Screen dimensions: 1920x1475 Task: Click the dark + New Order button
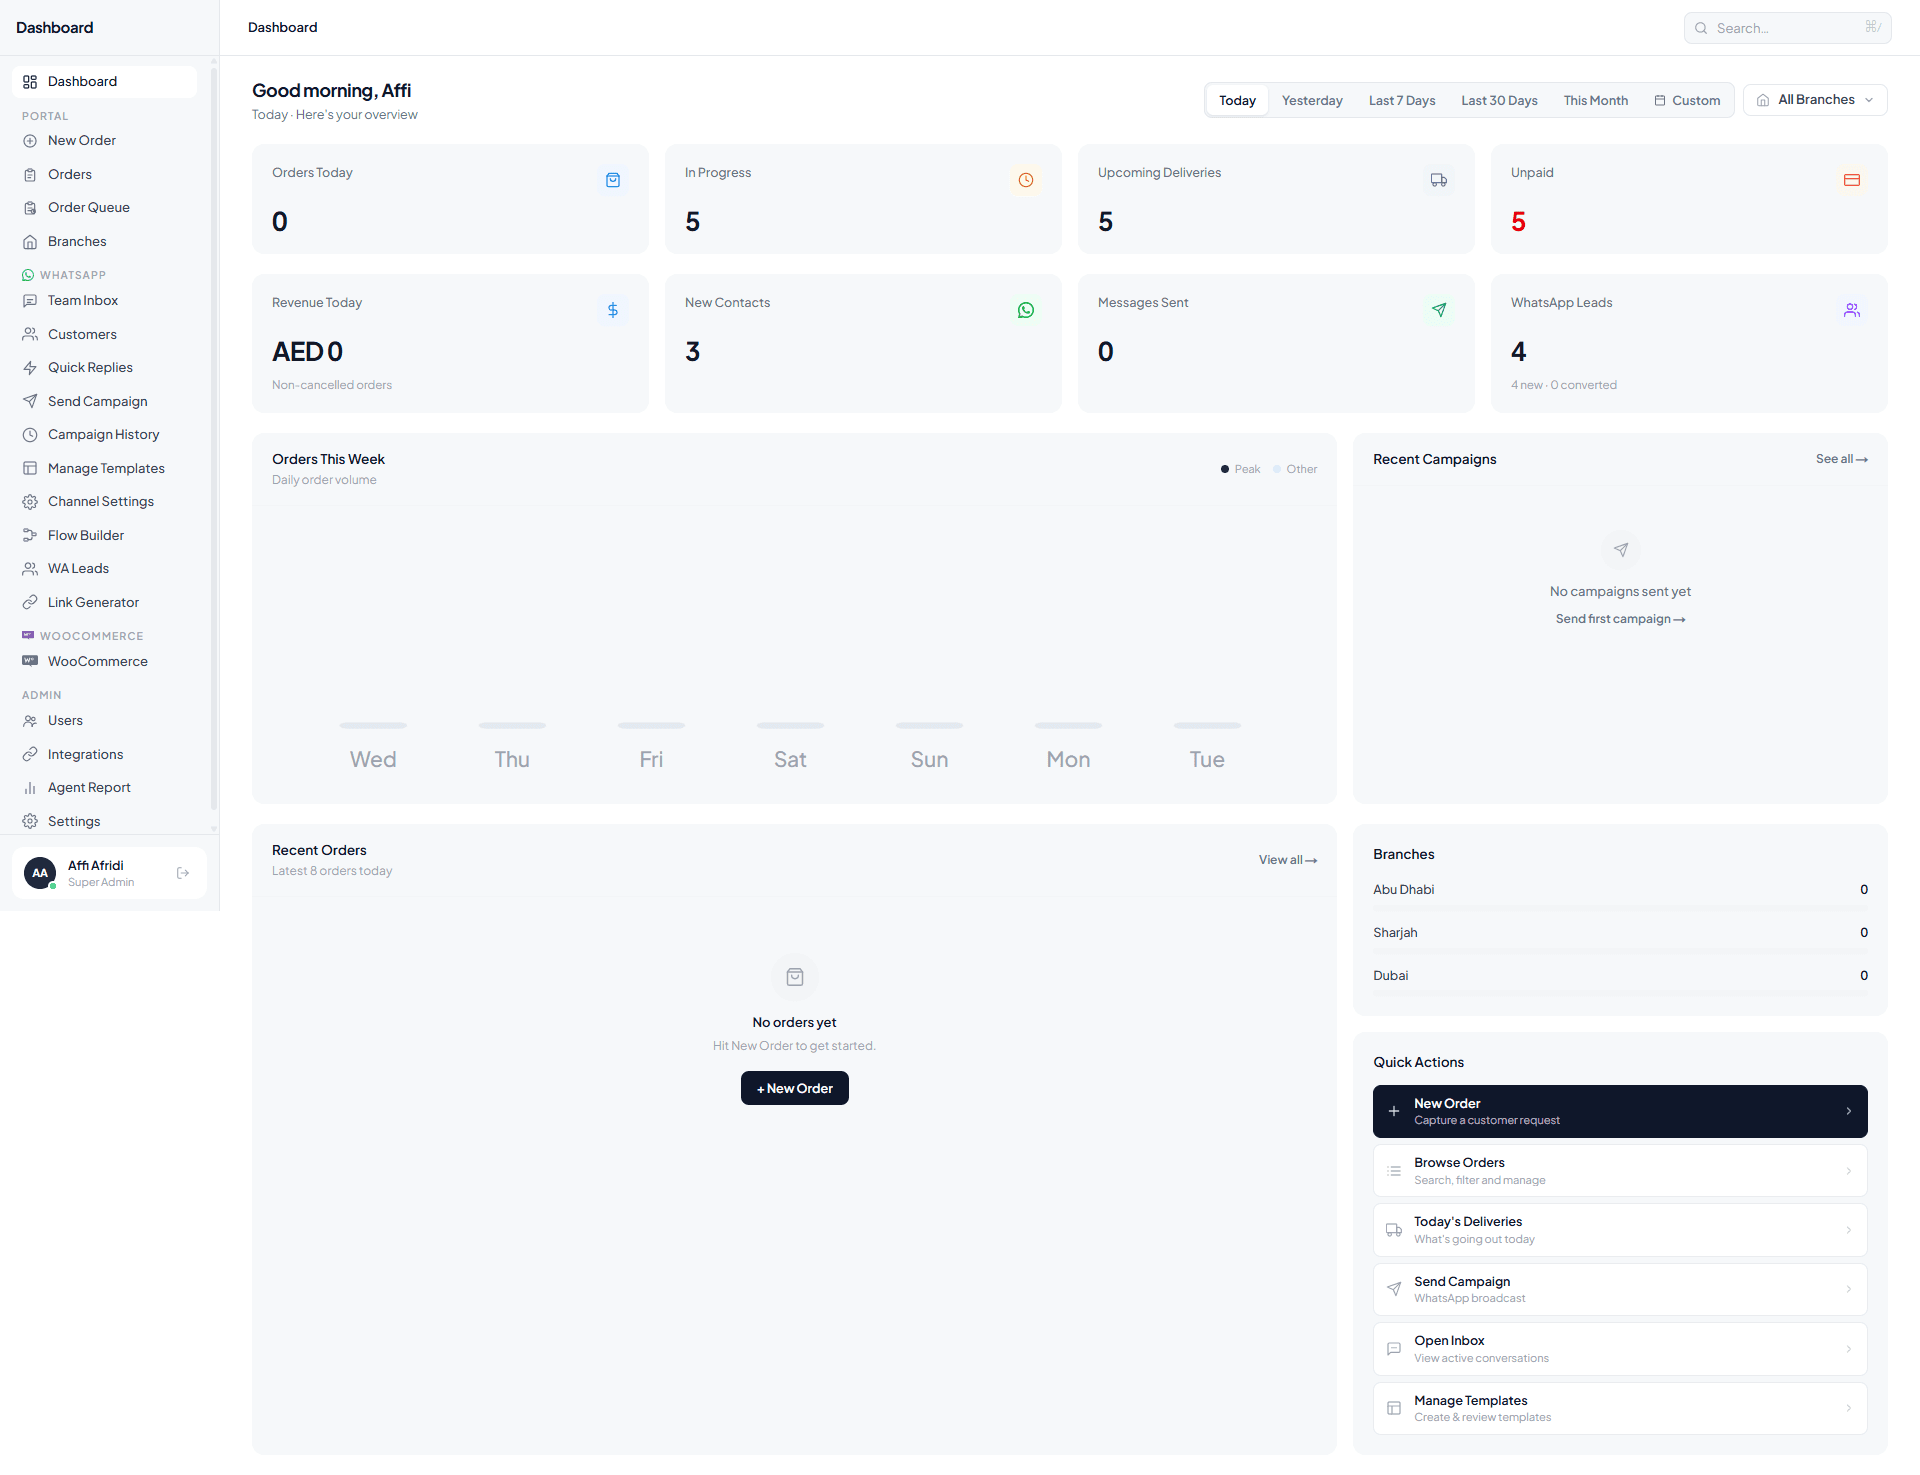point(795,1088)
